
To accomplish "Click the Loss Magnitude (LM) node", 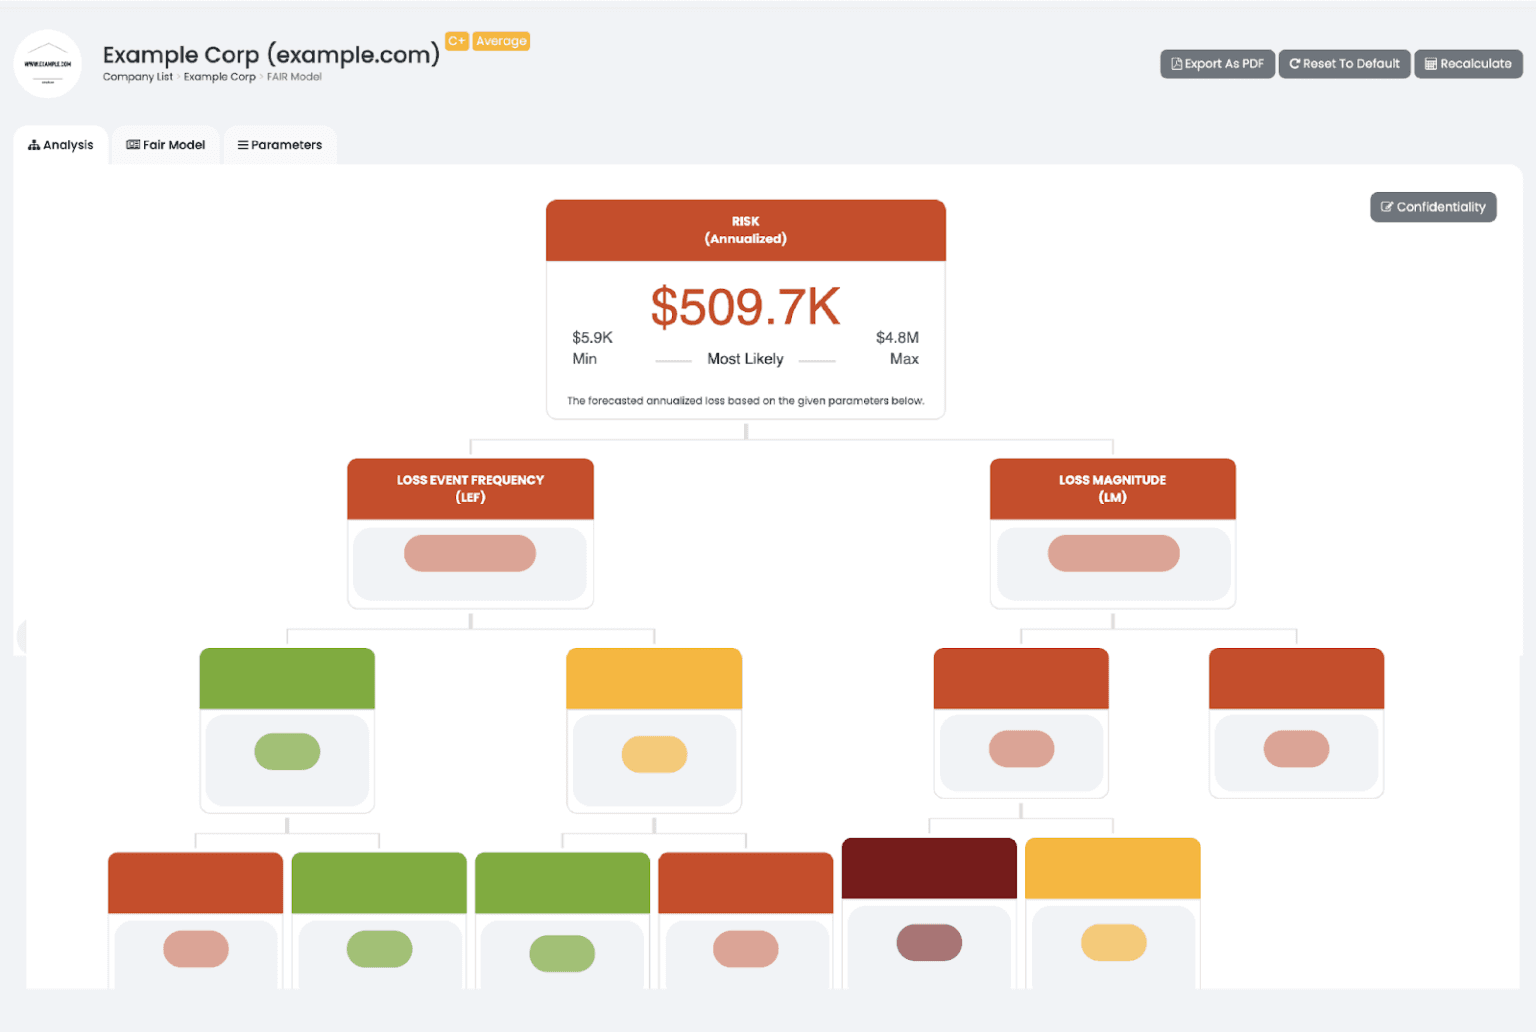I will pos(1112,488).
